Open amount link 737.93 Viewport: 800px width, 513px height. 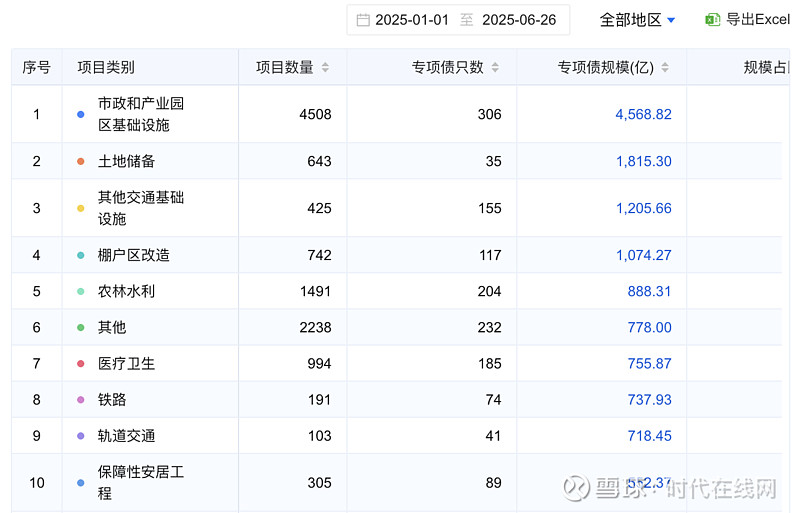point(649,400)
